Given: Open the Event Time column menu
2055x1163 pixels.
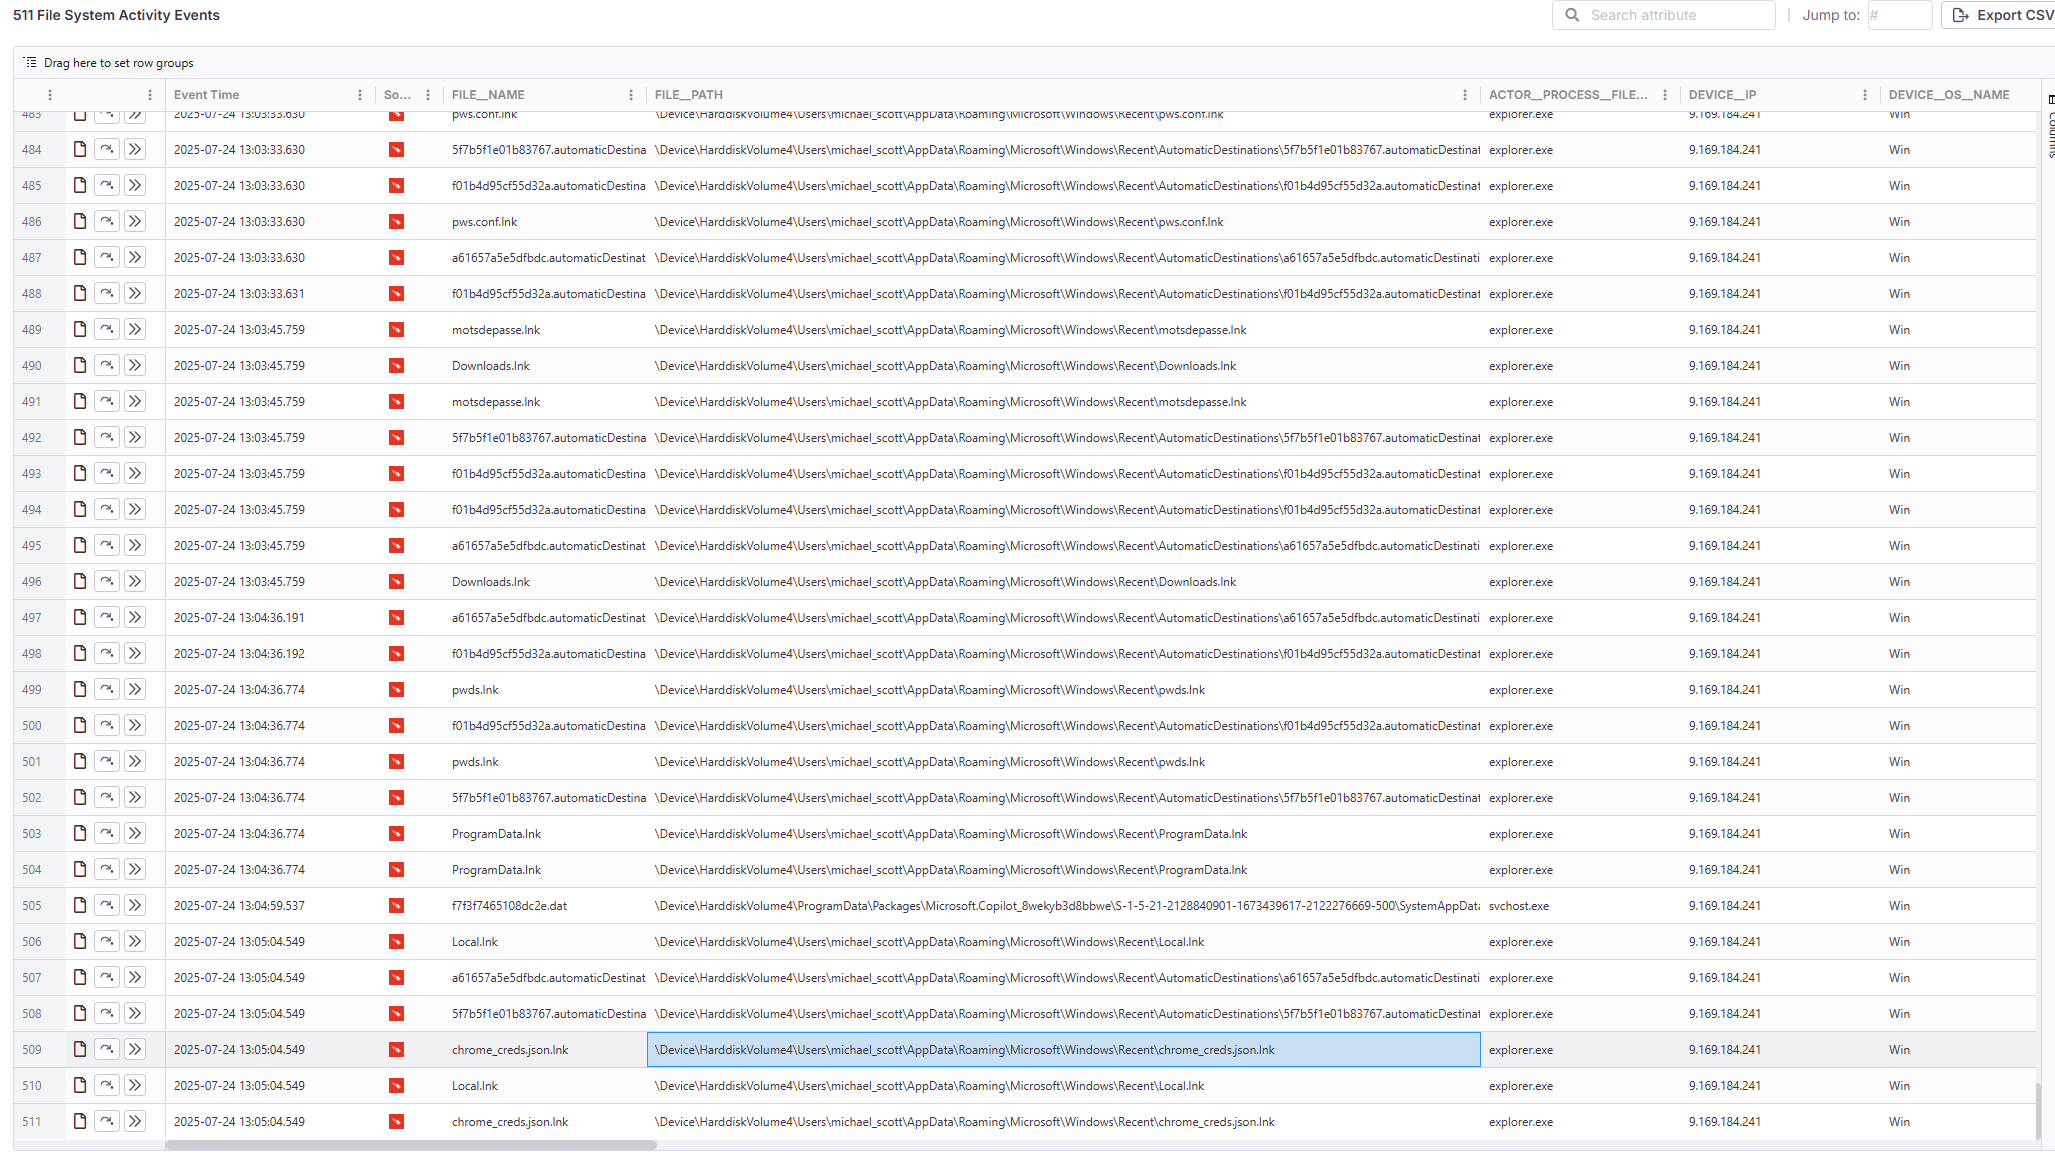Looking at the screenshot, I should tap(359, 94).
